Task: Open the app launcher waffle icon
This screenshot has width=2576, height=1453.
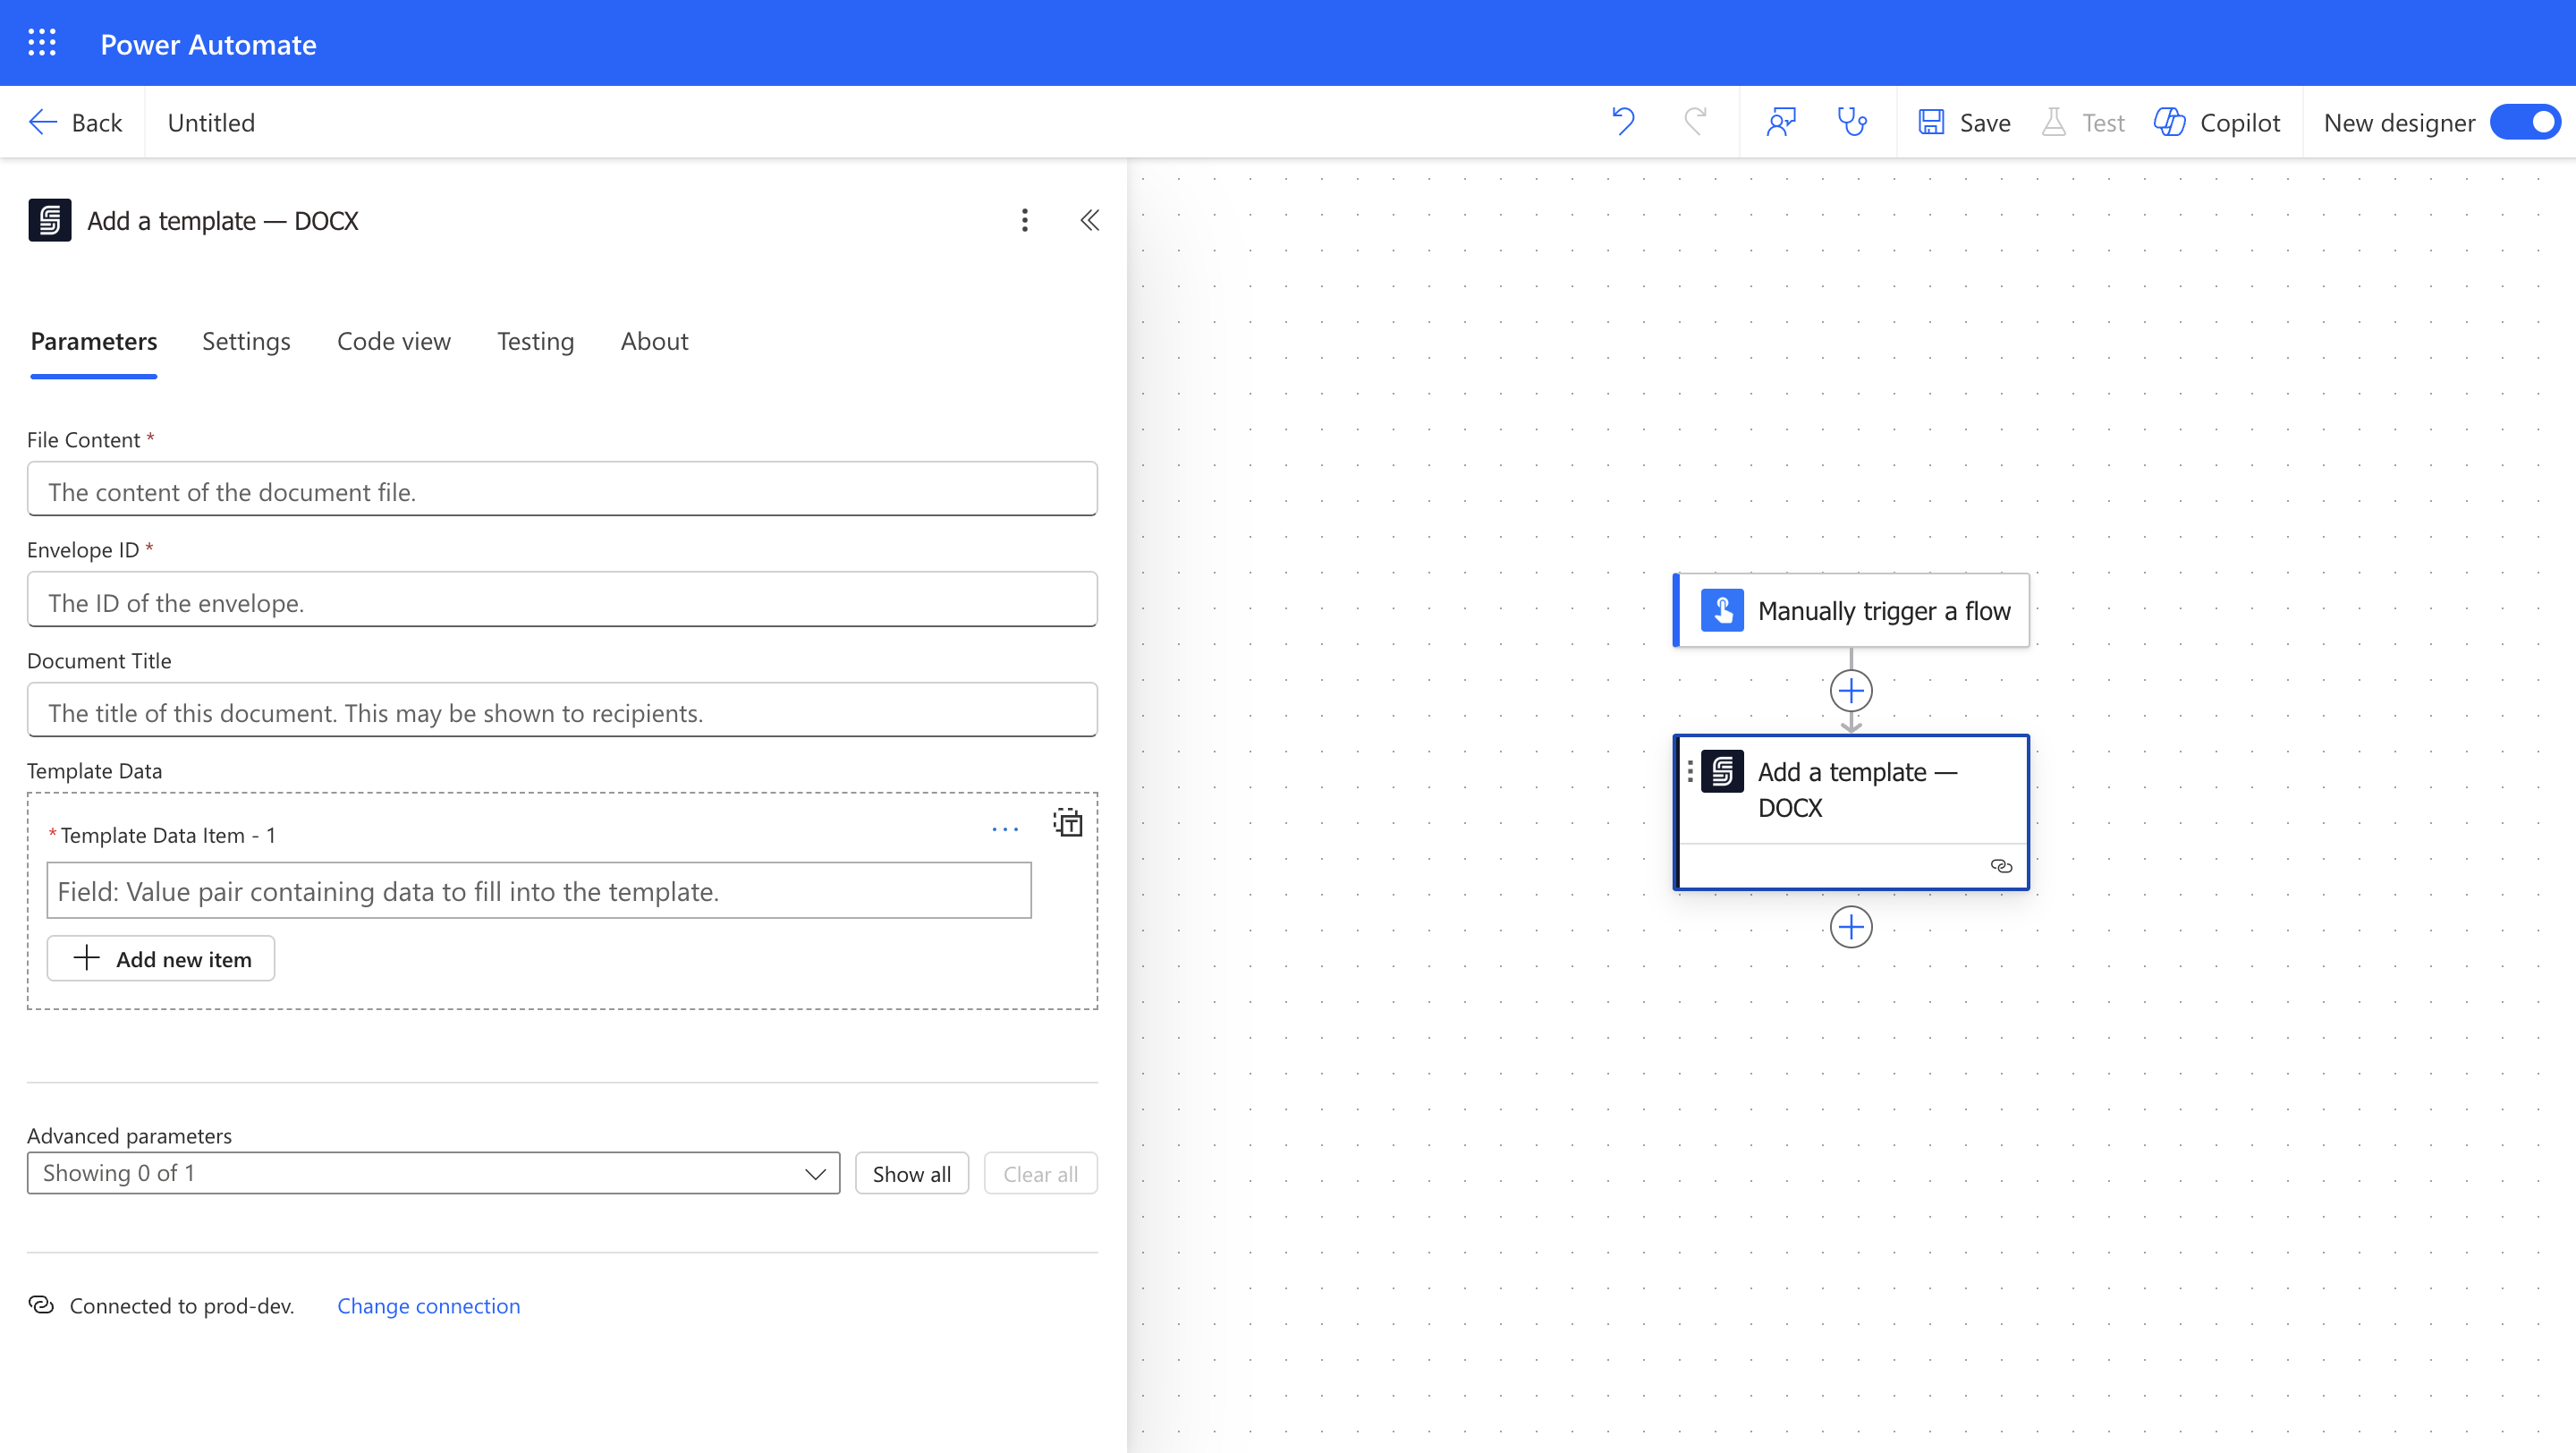Action: (41, 43)
